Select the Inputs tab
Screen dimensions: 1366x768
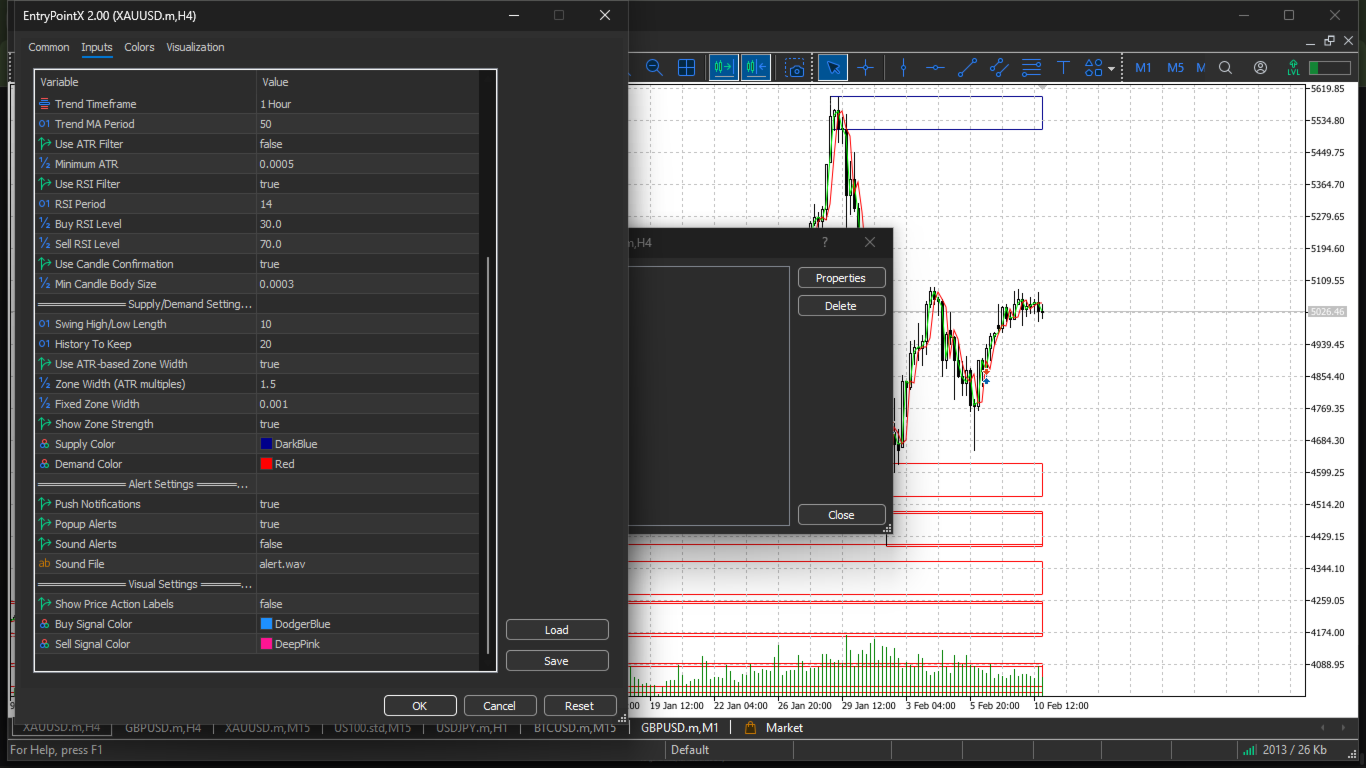tap(97, 47)
